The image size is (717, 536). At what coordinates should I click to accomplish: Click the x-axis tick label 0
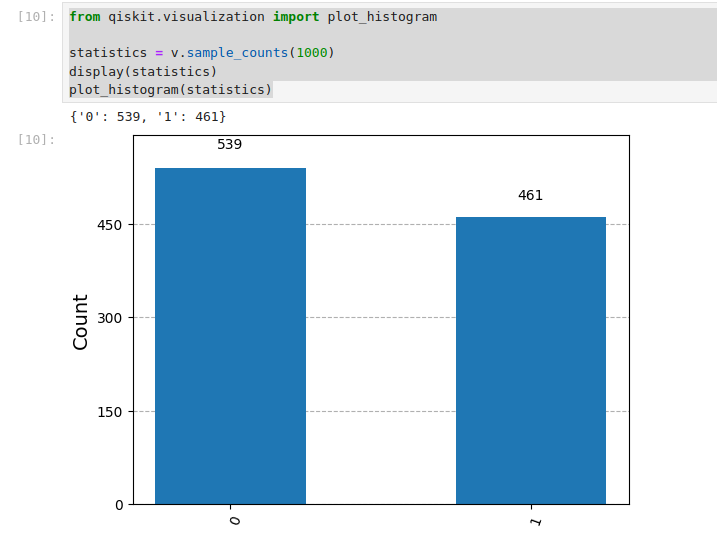(235, 521)
